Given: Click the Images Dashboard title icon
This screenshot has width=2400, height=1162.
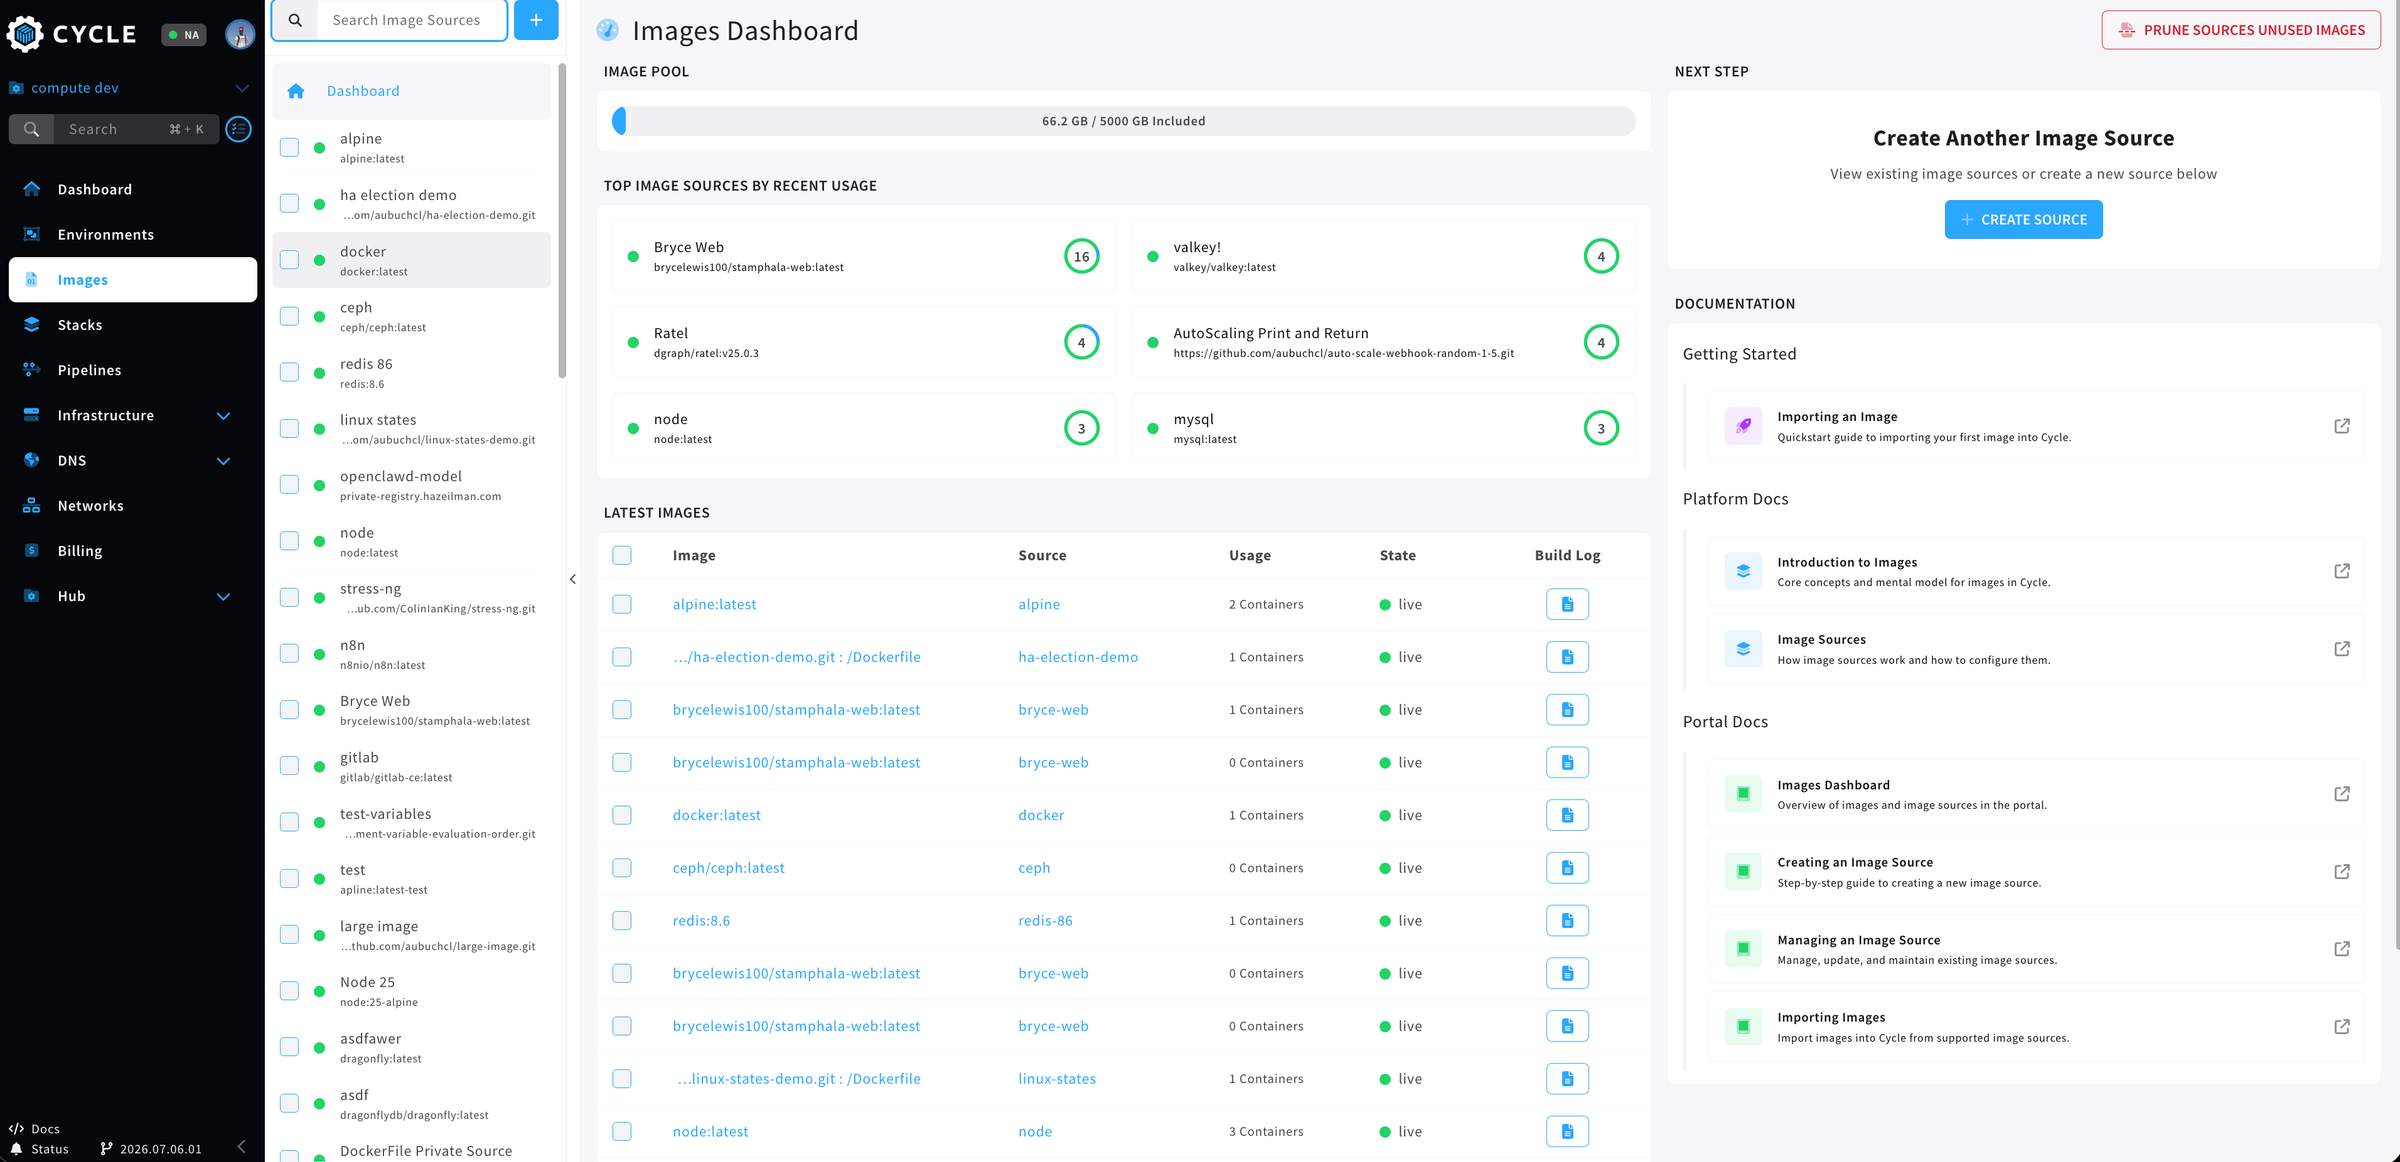Looking at the screenshot, I should coord(607,31).
